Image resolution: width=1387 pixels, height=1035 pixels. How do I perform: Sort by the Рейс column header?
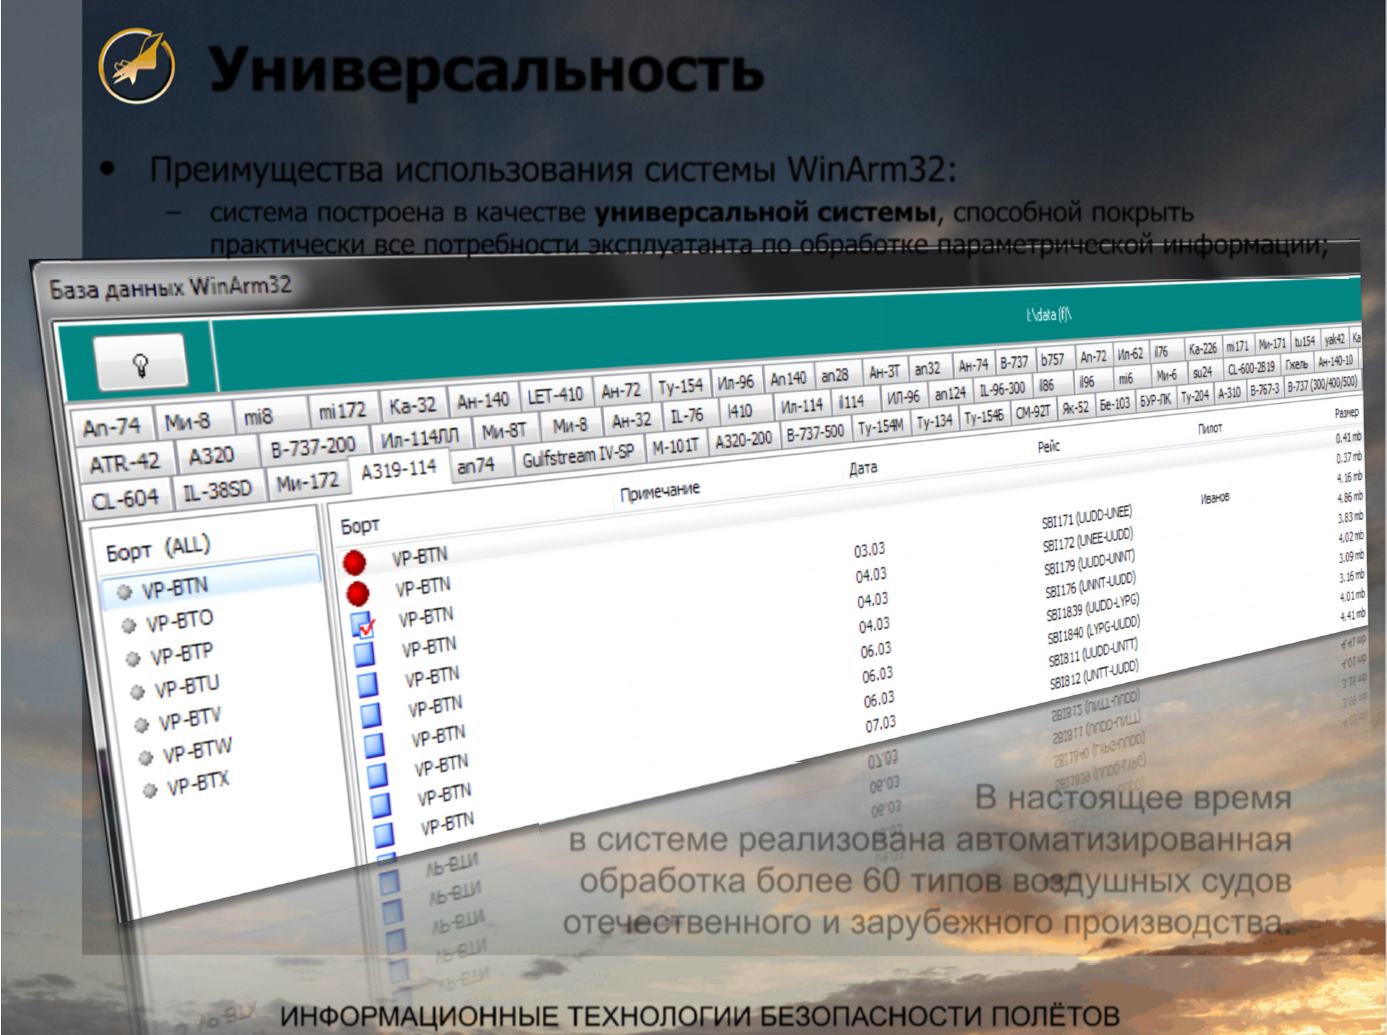pyautogui.click(x=1048, y=447)
